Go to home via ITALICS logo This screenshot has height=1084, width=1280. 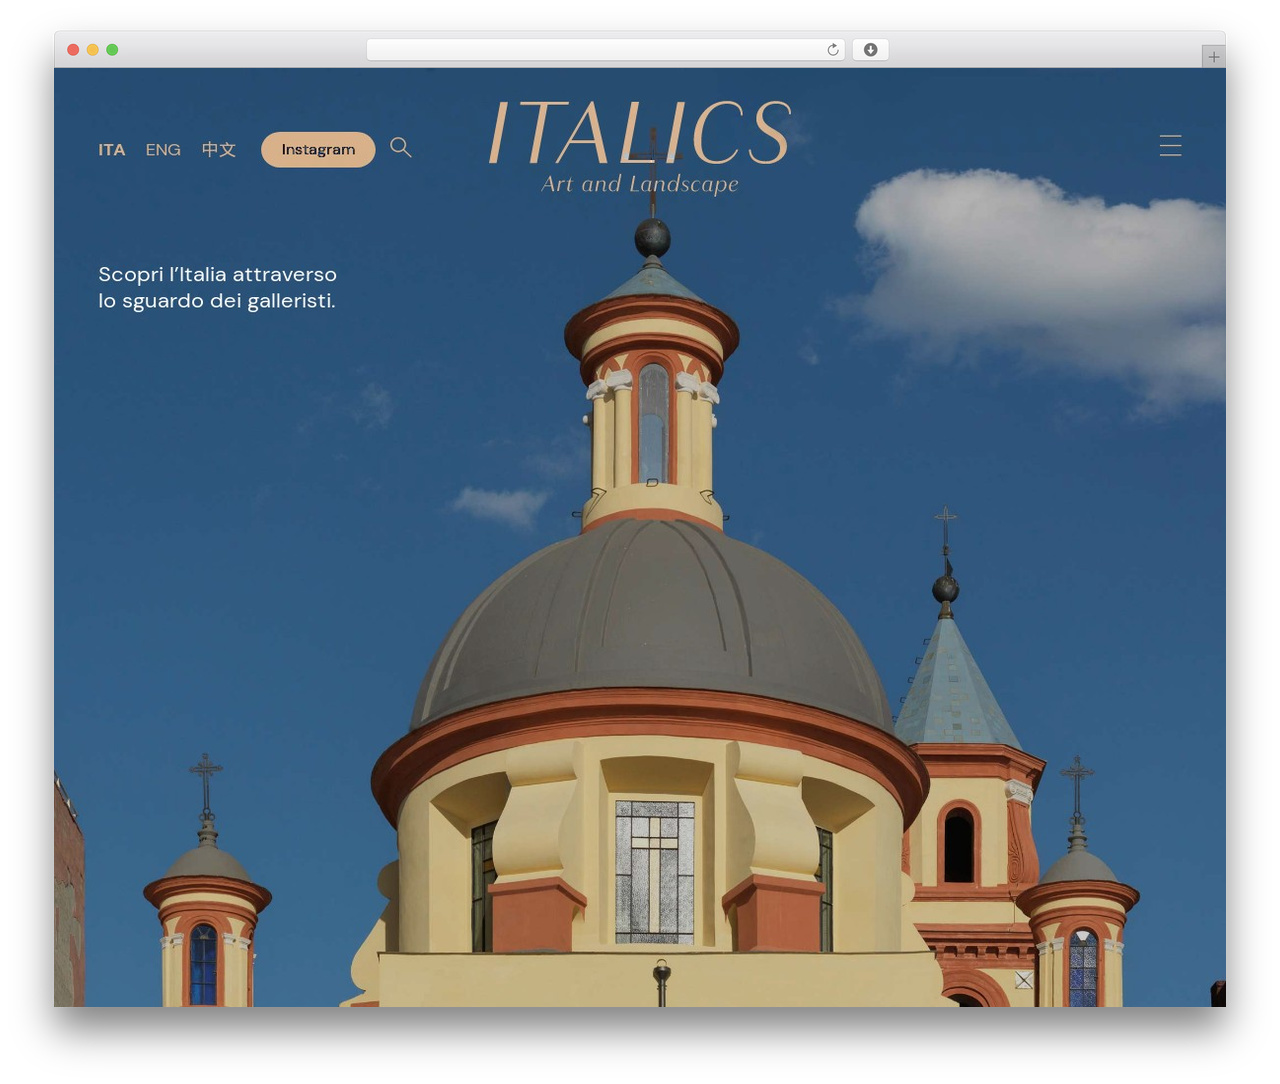(x=640, y=146)
